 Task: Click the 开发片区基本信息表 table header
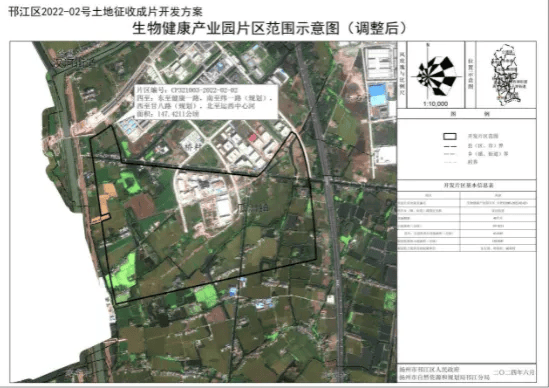click(x=468, y=185)
